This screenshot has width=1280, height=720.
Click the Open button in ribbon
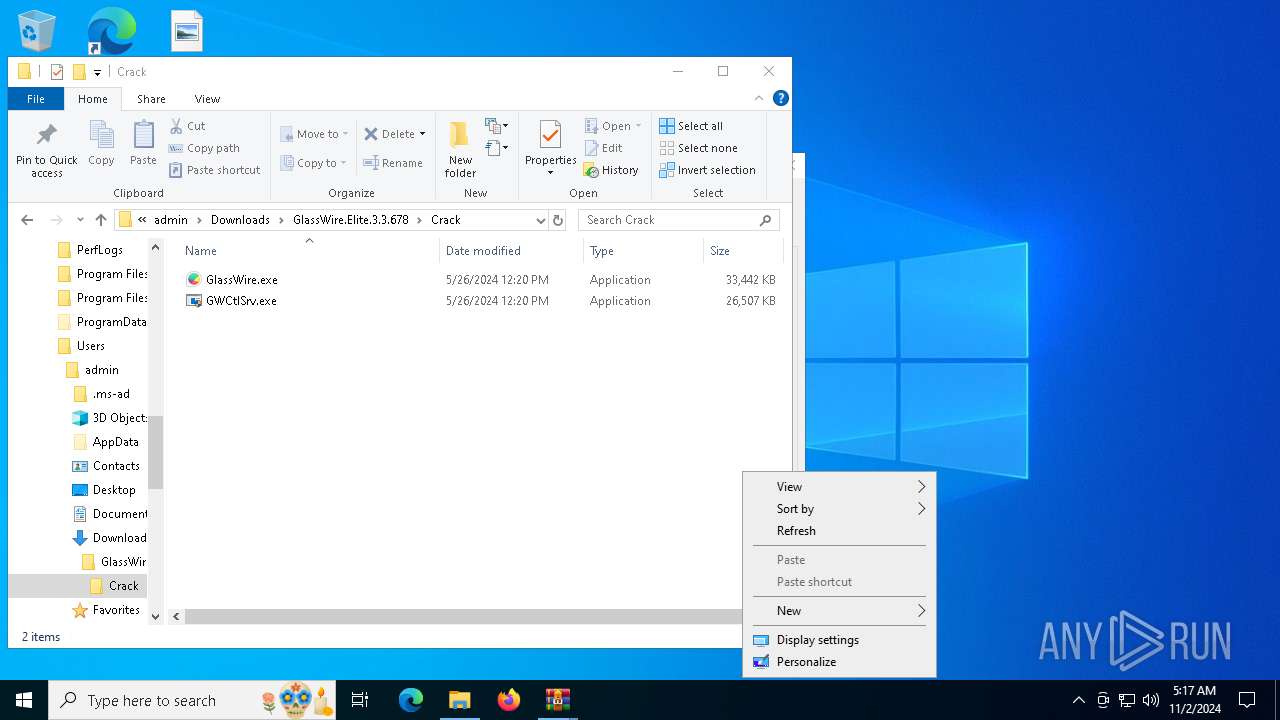click(613, 126)
